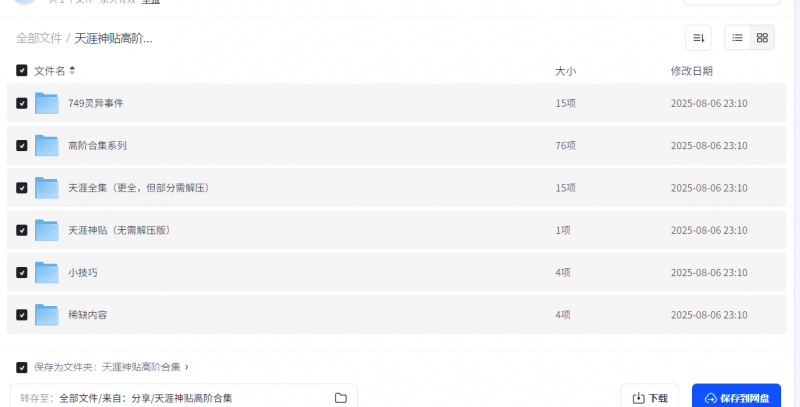This screenshot has width=800, height=407.
Task: Click the 749灵异事件 folder icon
Action: [x=46, y=103]
